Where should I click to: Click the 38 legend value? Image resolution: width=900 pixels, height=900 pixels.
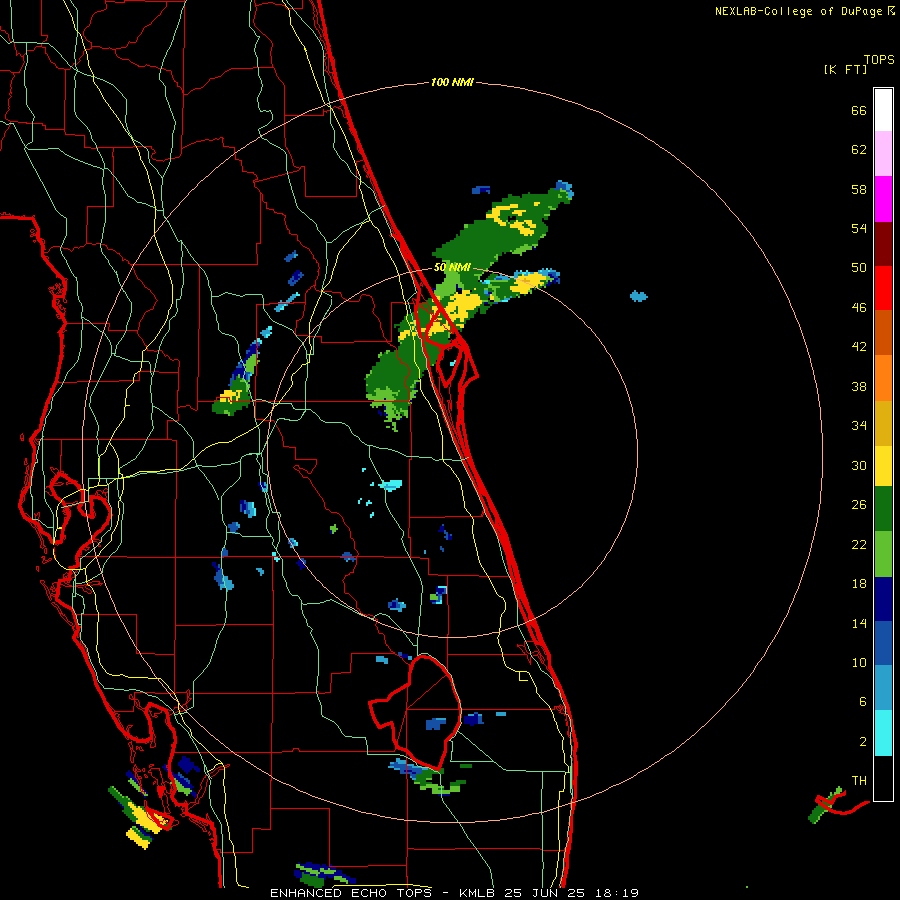click(859, 386)
